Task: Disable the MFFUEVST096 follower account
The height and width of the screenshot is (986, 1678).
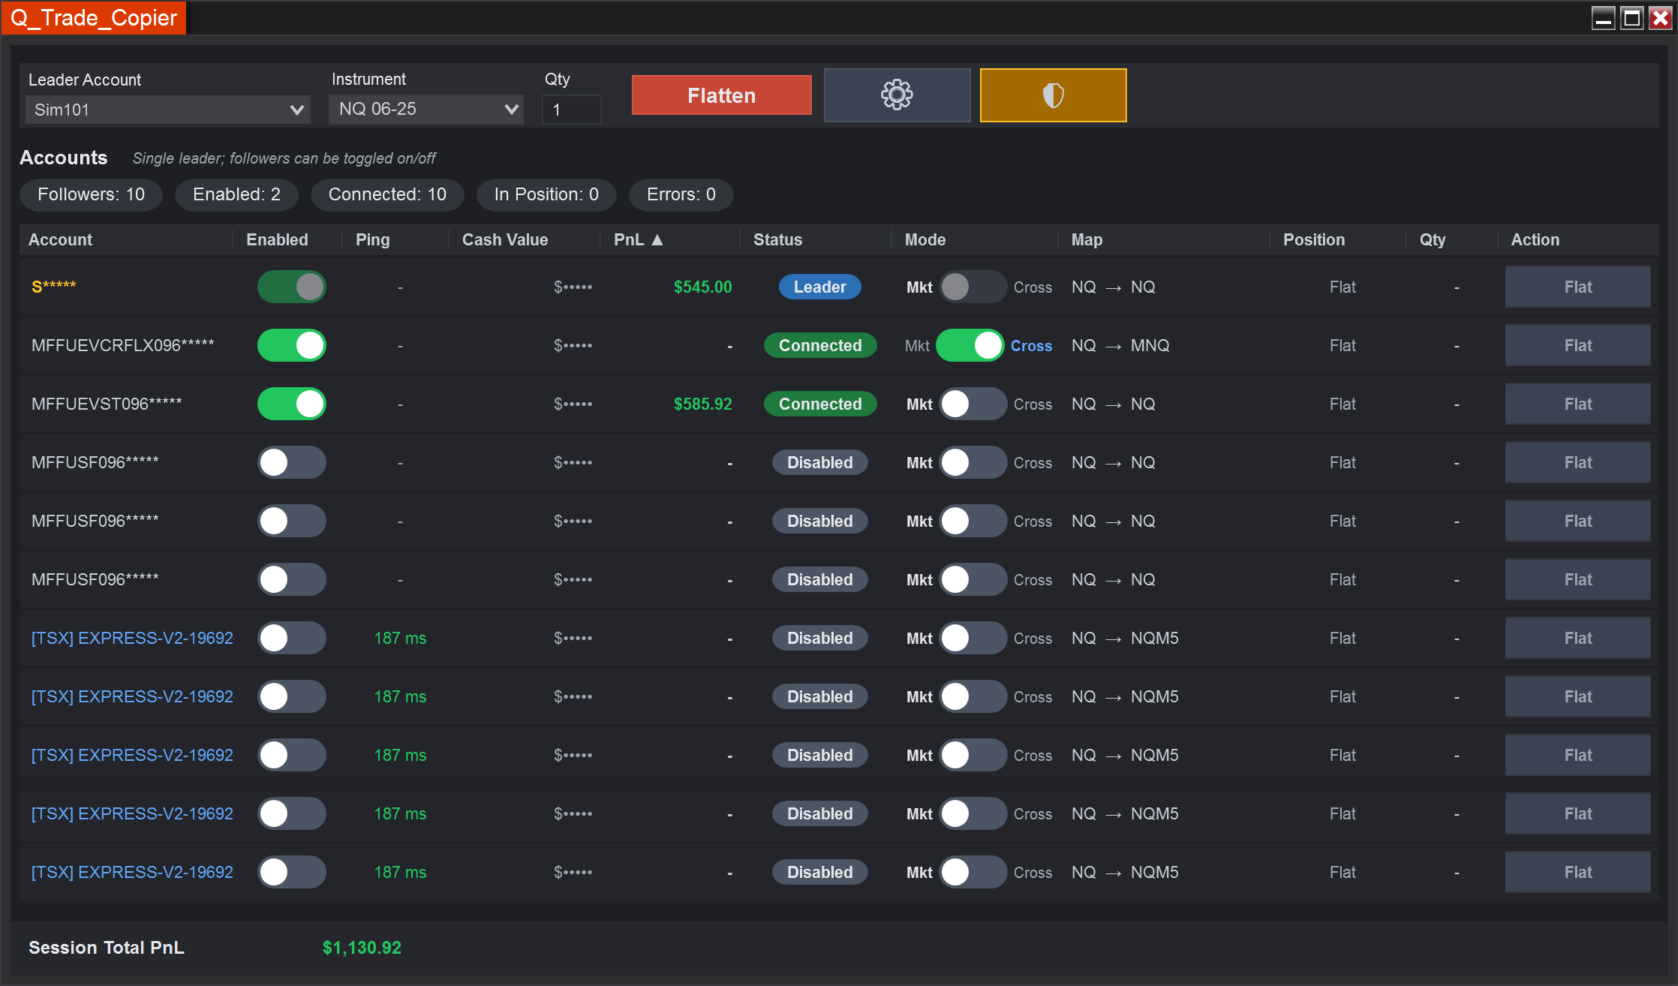Action: [x=292, y=404]
